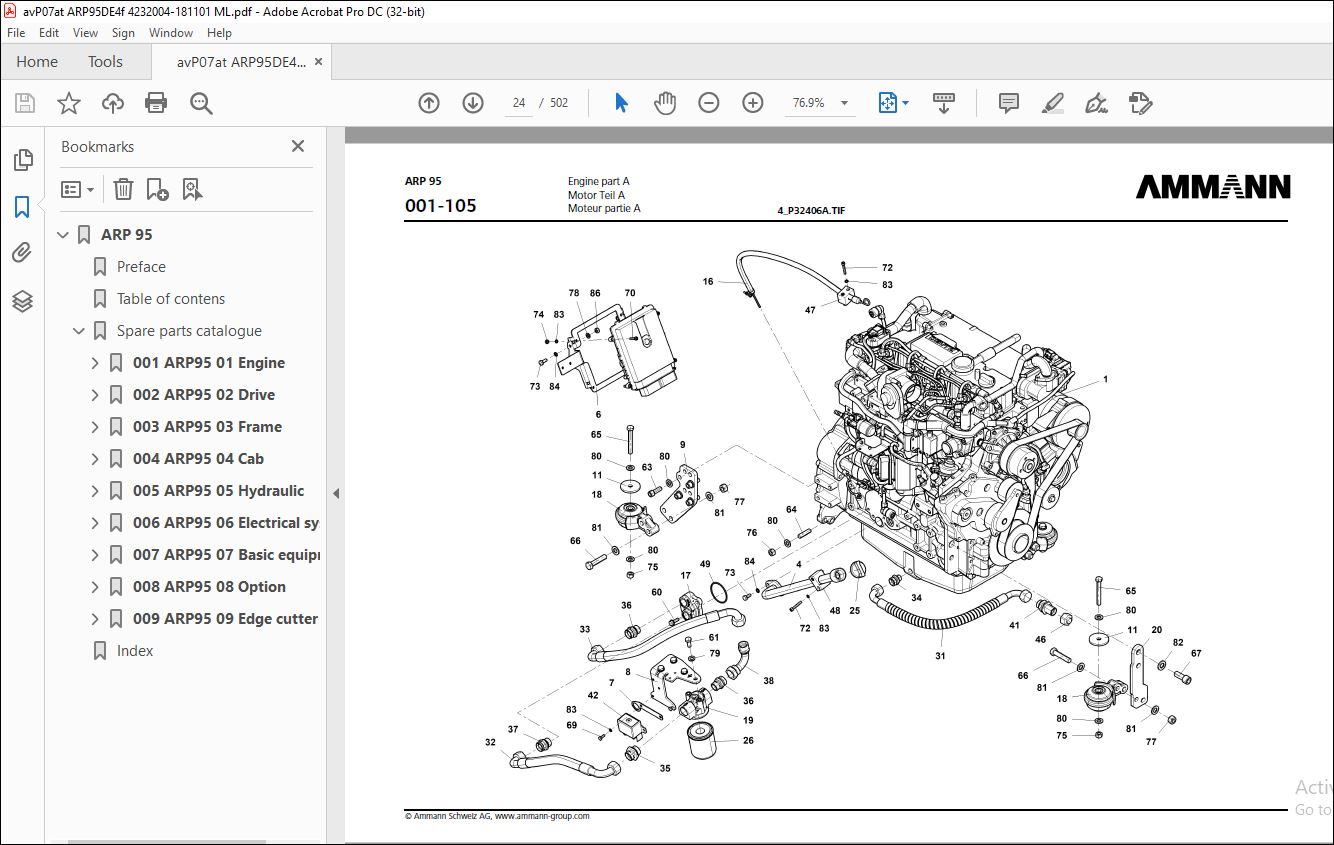The image size is (1334, 845).
Task: Open the zoom level dropdown arrow
Action: [844, 103]
